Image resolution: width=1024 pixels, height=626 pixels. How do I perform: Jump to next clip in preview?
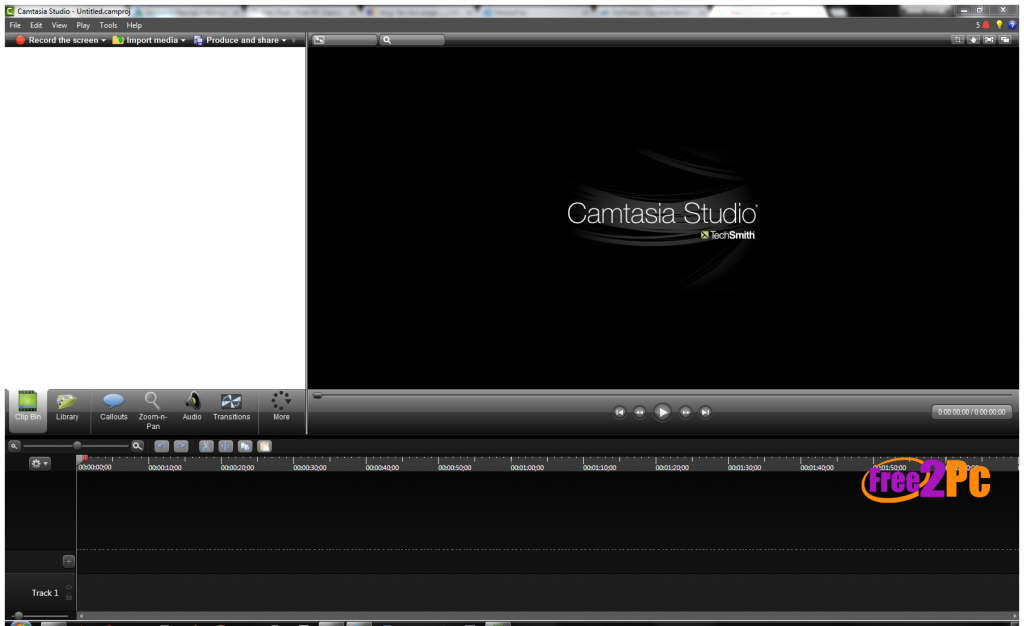(x=705, y=412)
